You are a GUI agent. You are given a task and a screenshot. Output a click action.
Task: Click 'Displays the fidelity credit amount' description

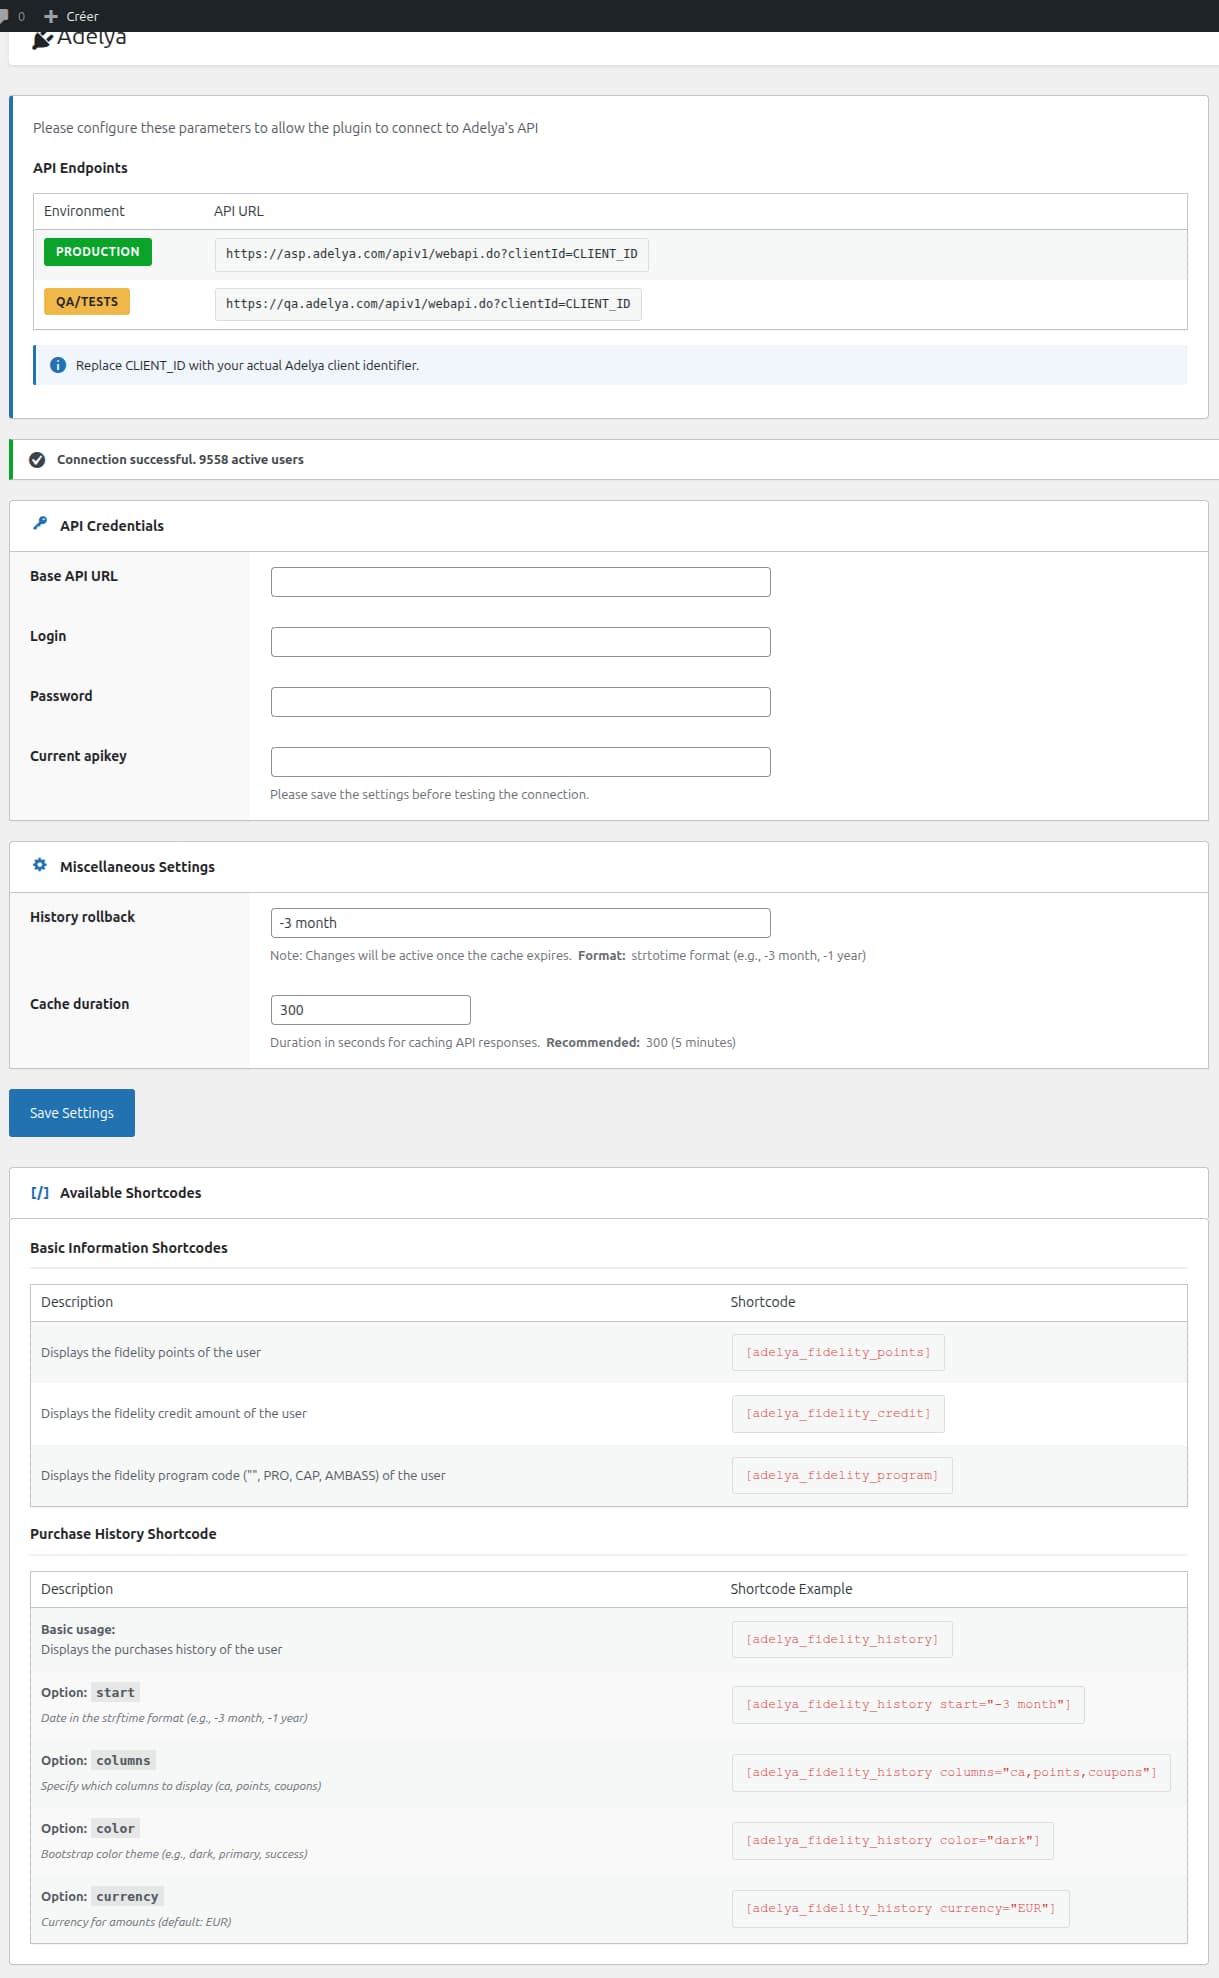[174, 1414]
